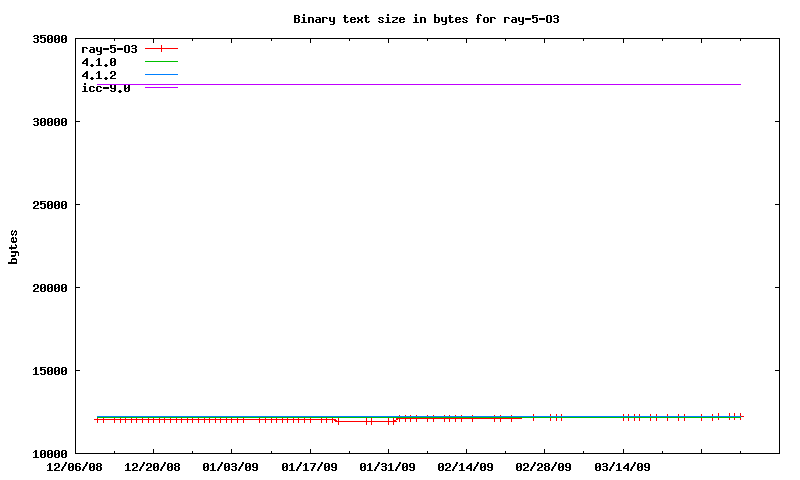Click the 'bytes' y-axis label

(x=13, y=247)
